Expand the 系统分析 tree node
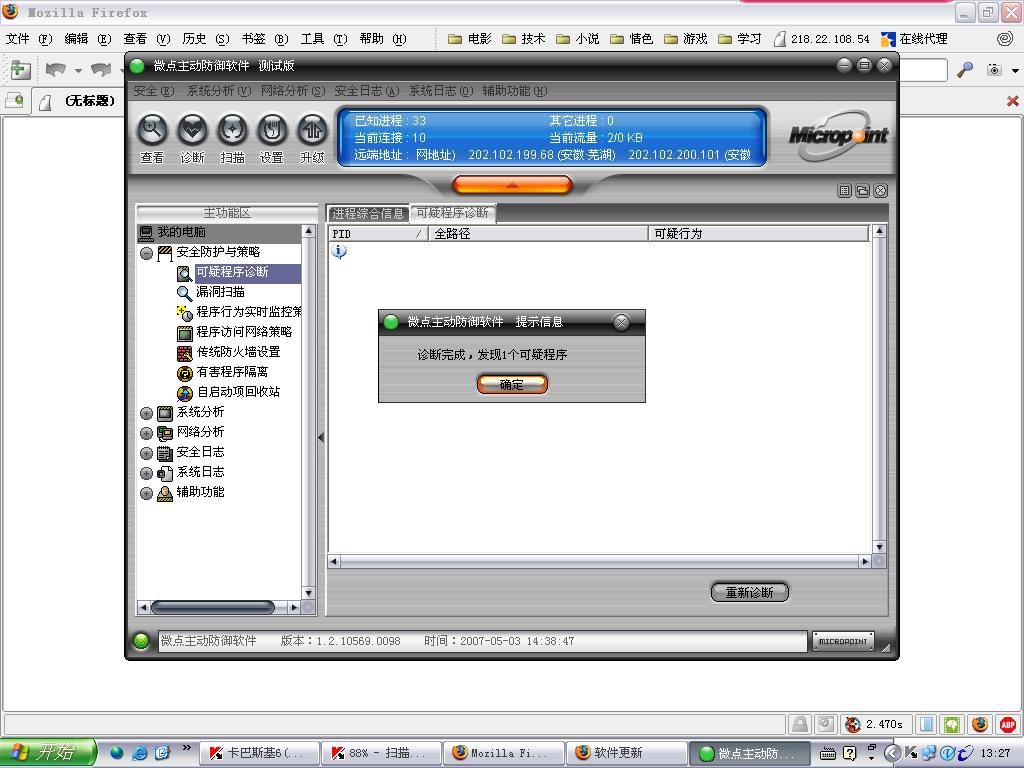The height and width of the screenshot is (768, 1024). click(146, 413)
